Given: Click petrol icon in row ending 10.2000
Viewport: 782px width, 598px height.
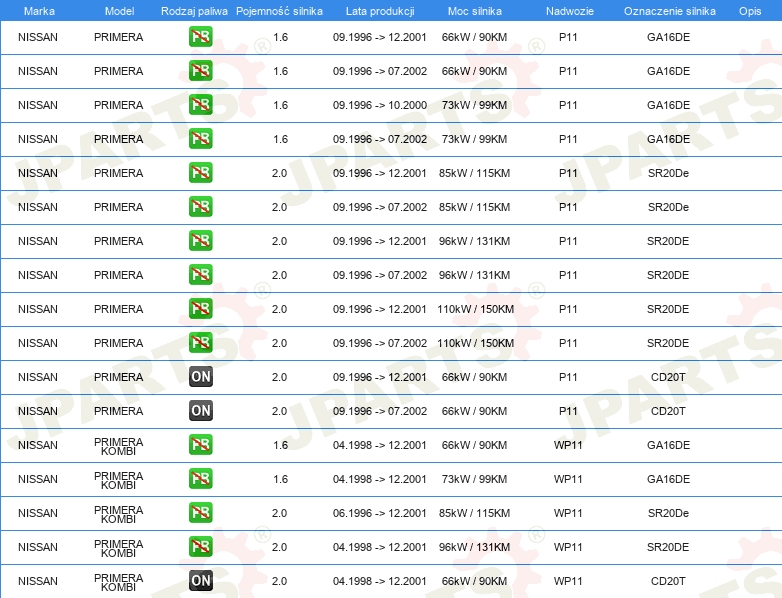Looking at the screenshot, I should click(x=200, y=105).
